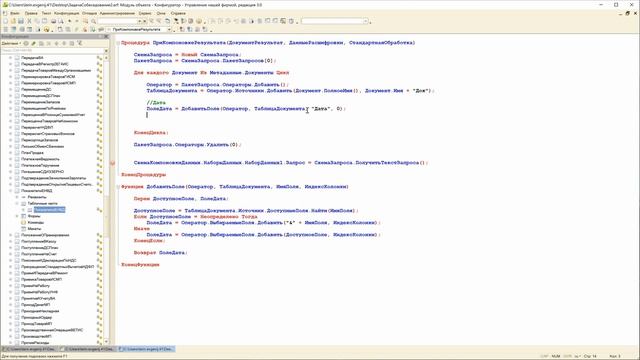Click the Возврат ПолеДата code line
Viewport: 640px width, 360px height.
tap(160, 253)
